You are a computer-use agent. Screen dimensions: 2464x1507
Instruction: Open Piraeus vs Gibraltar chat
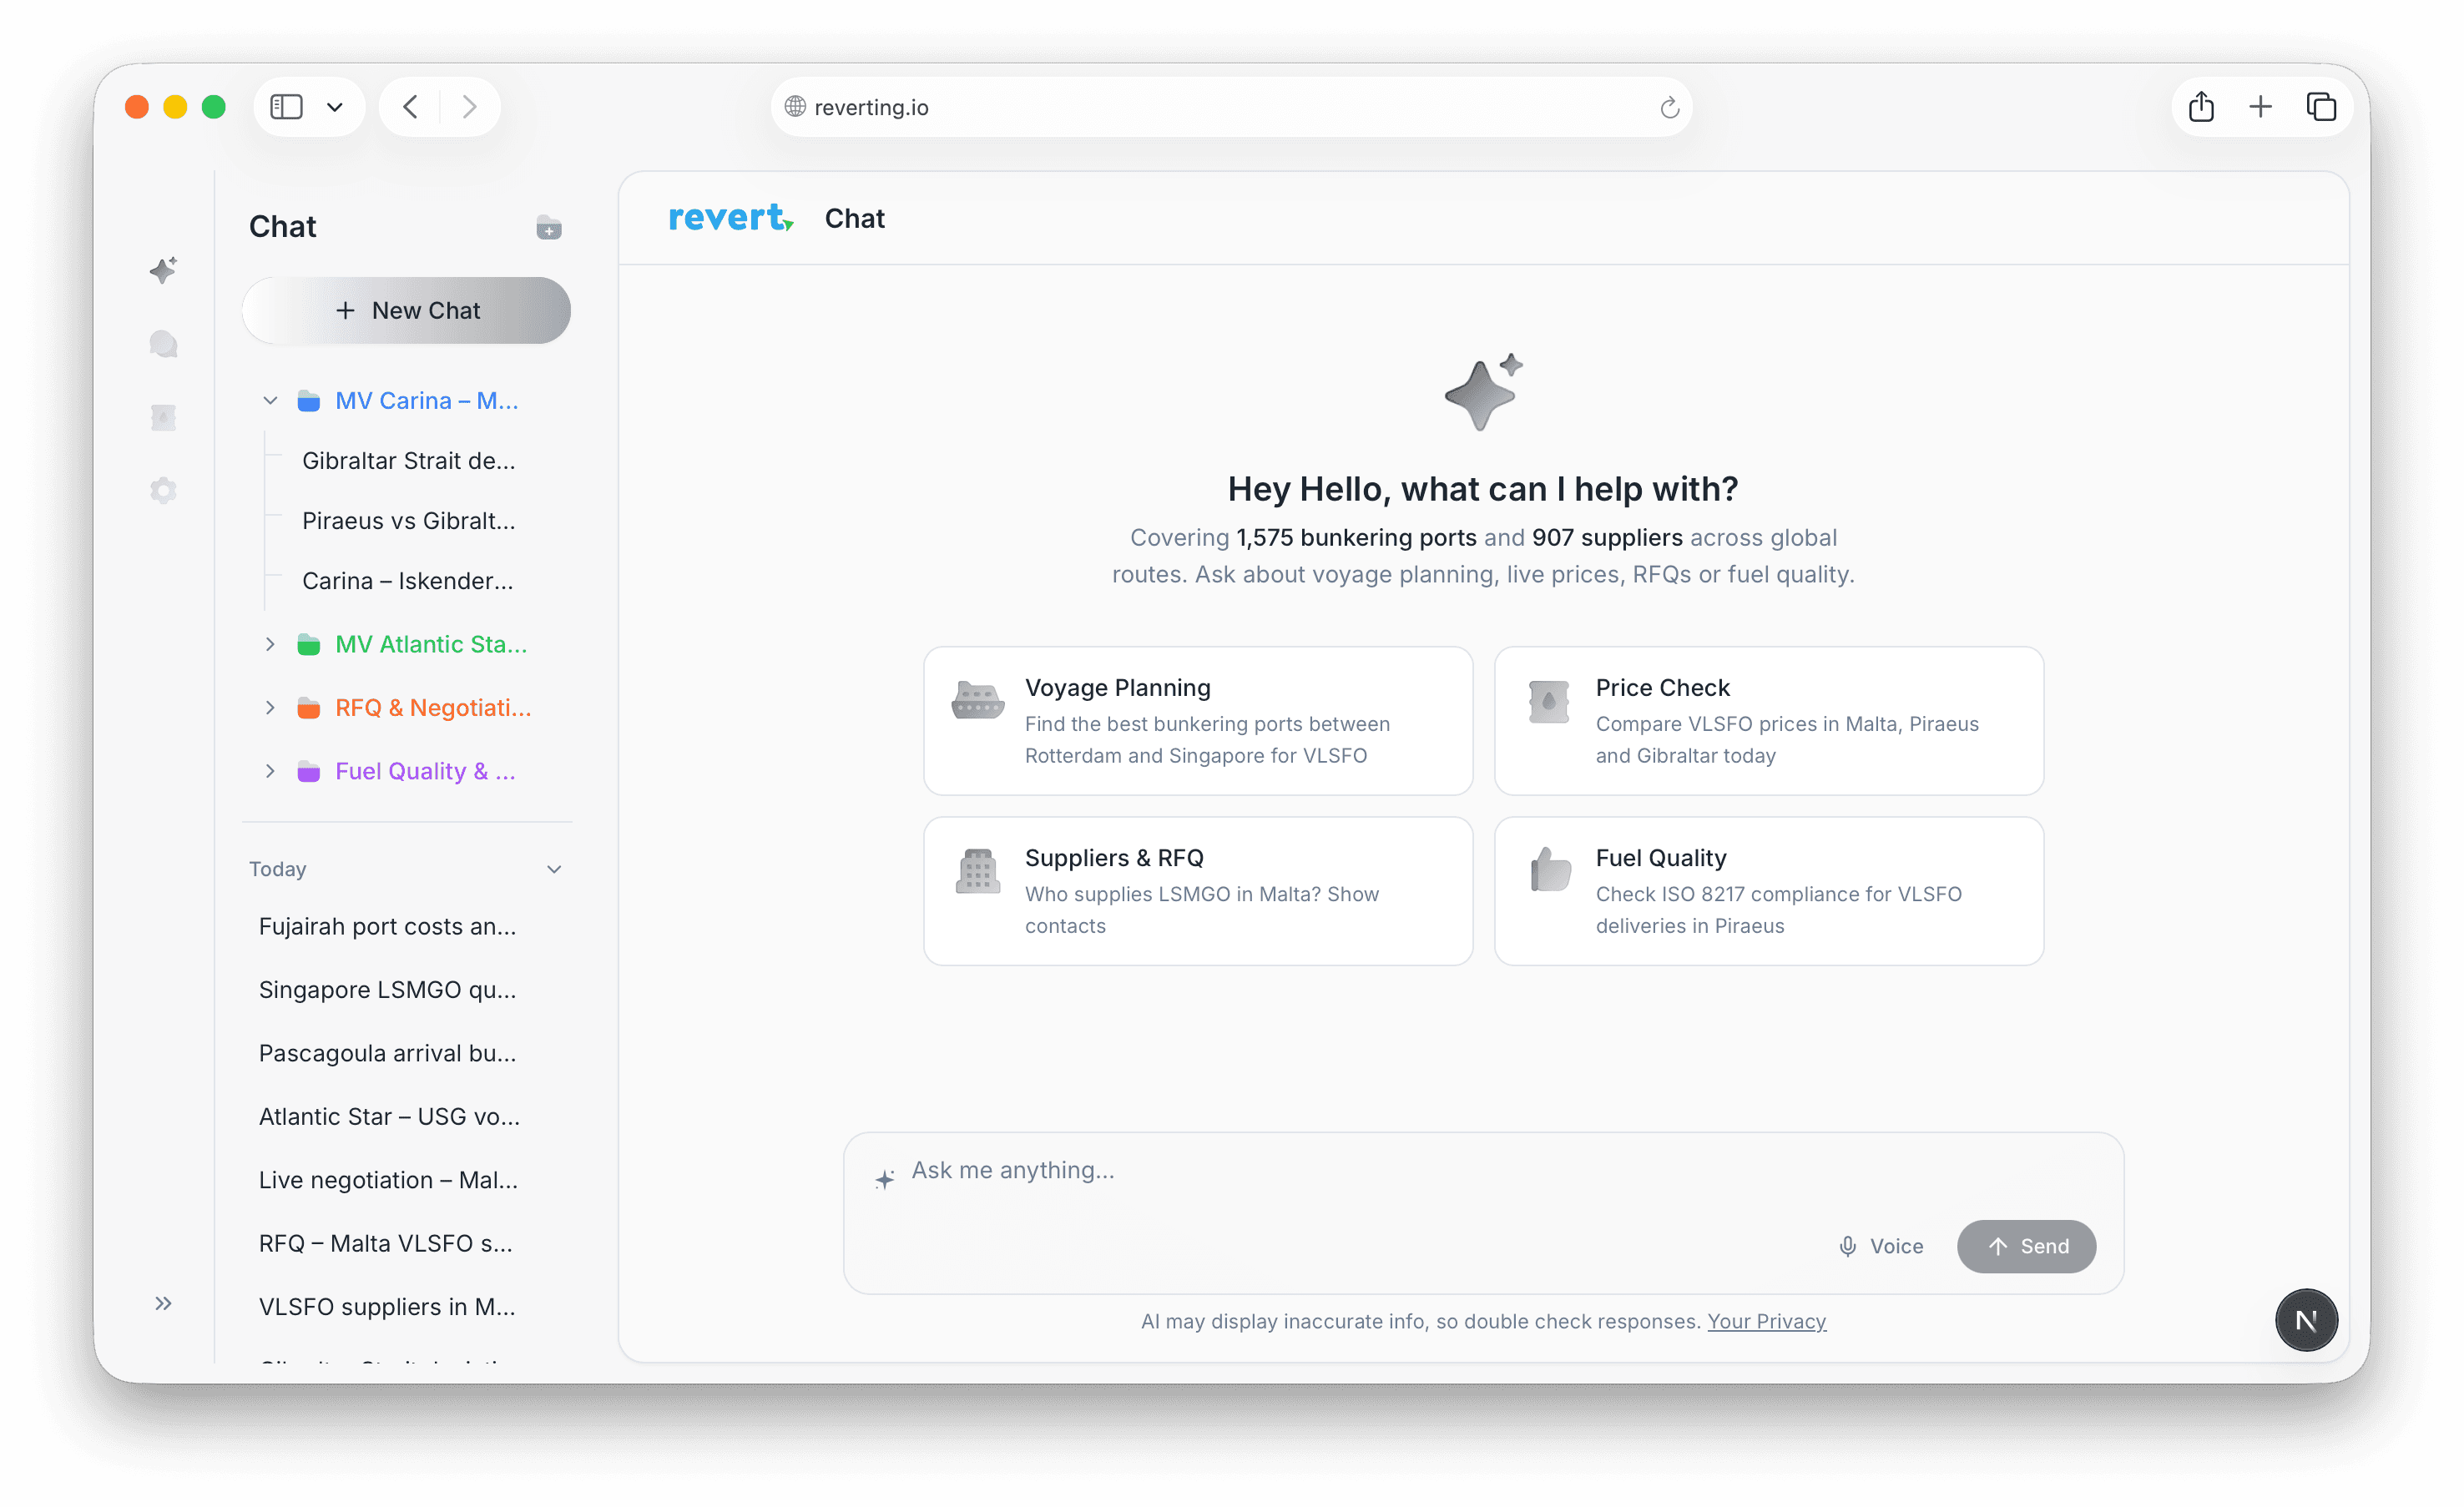(409, 521)
